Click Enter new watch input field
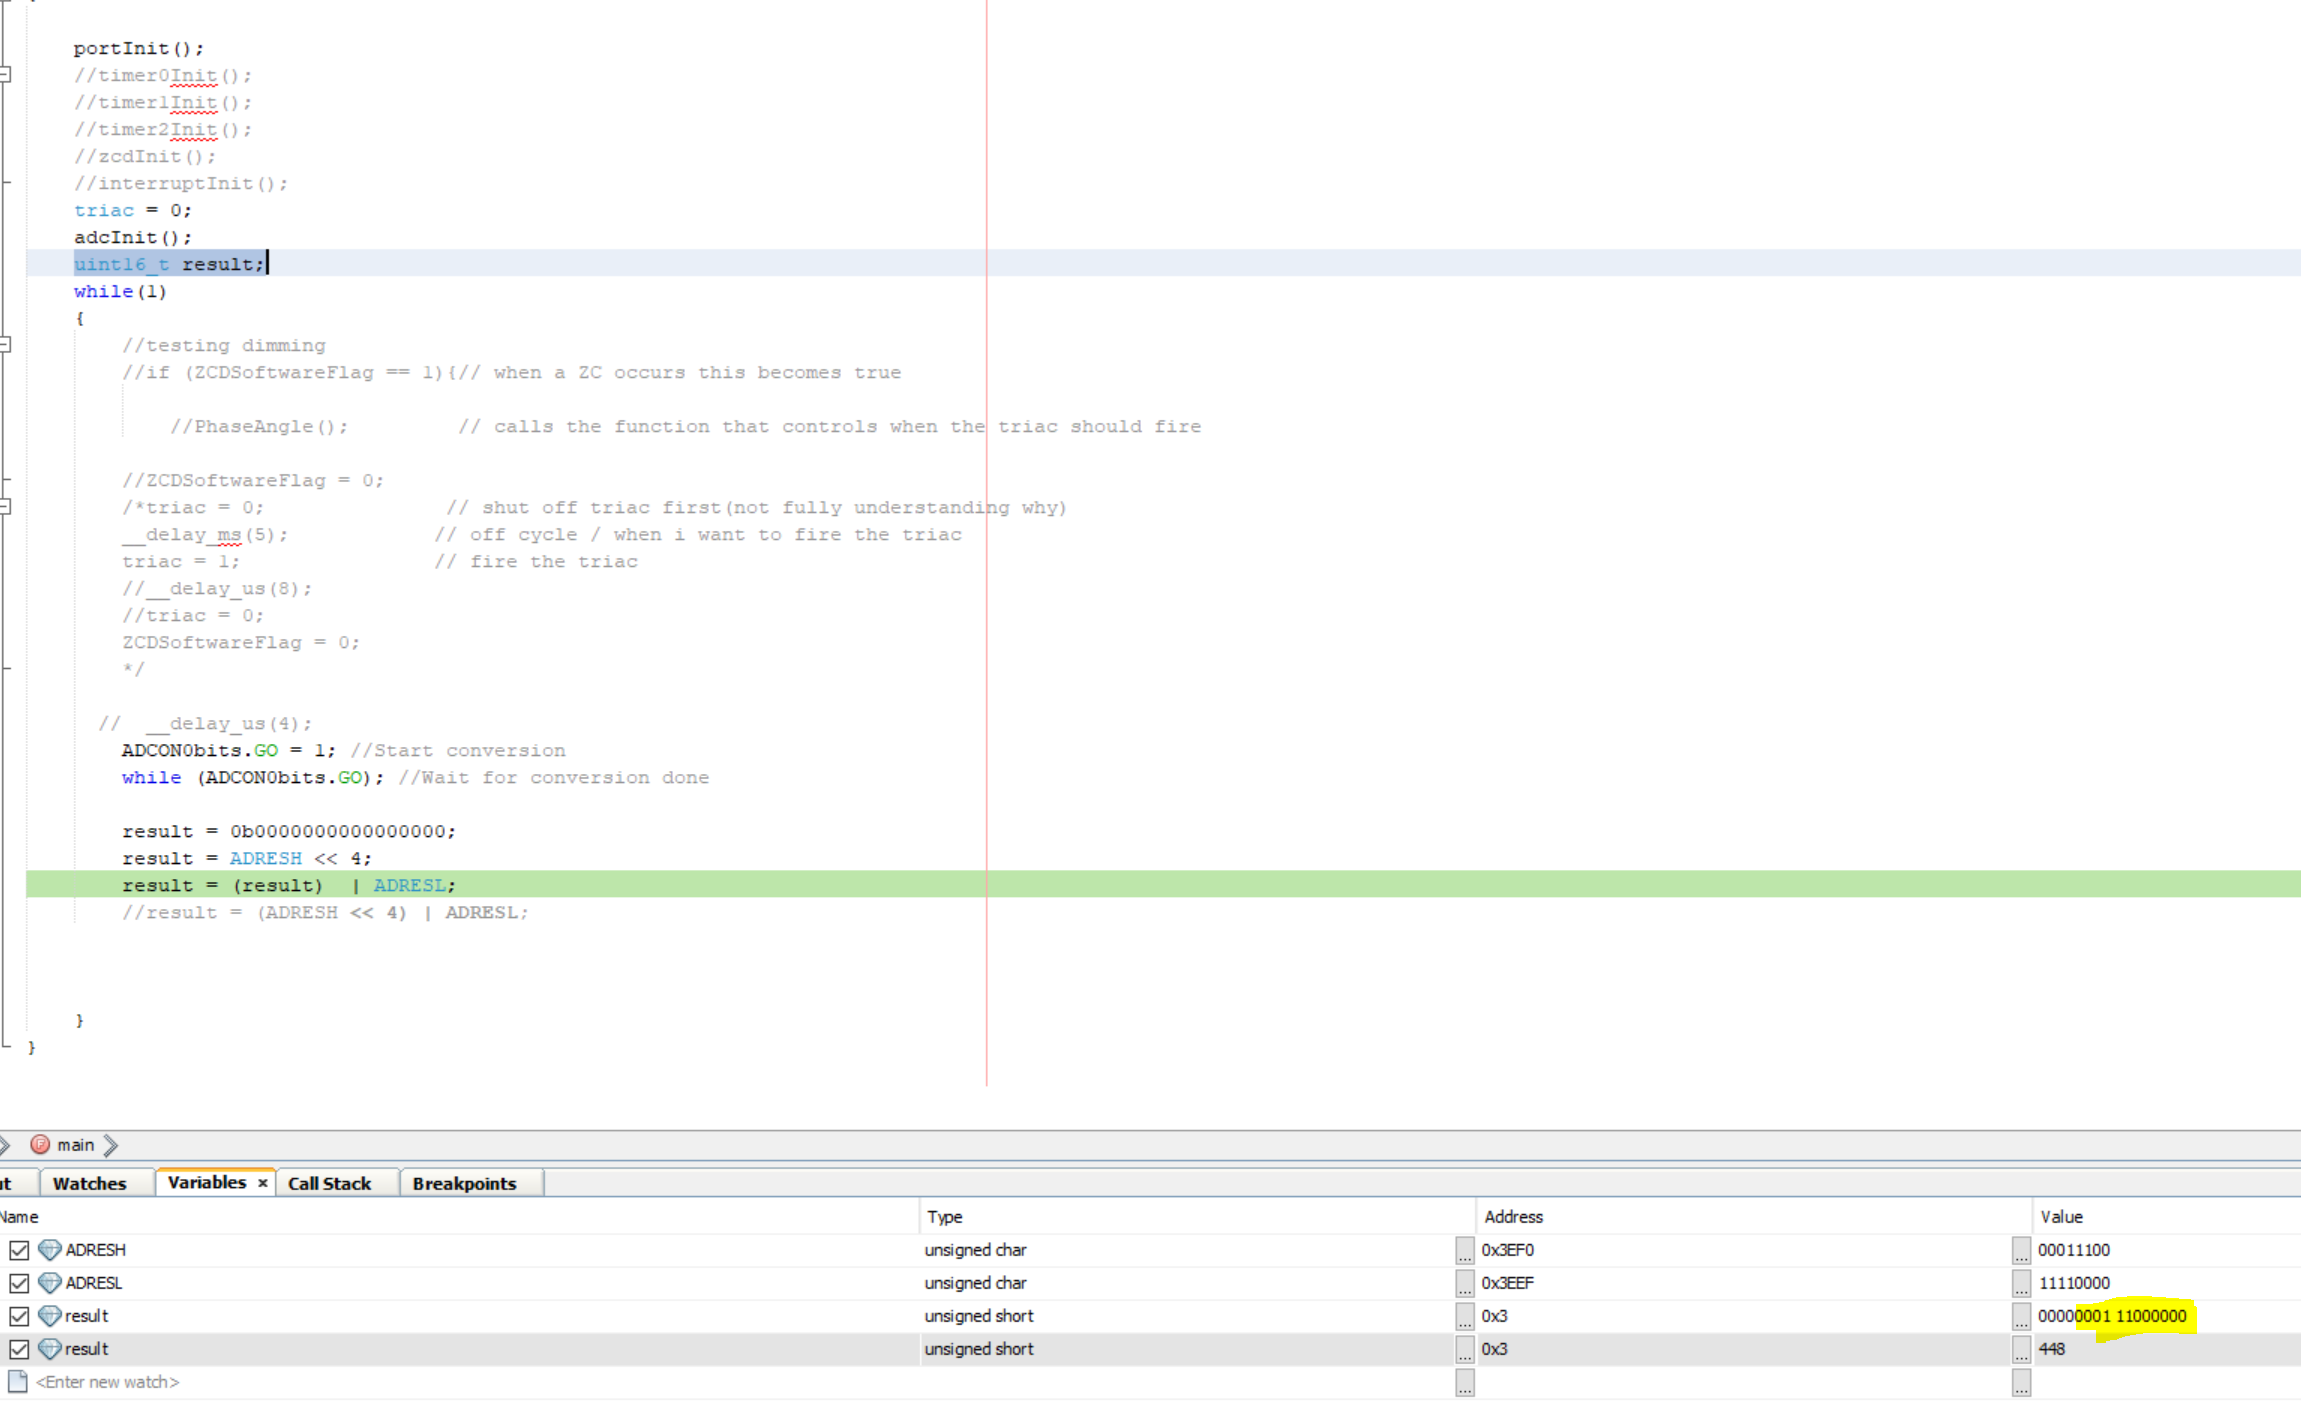Image resolution: width=2301 pixels, height=1426 pixels. 108,1380
